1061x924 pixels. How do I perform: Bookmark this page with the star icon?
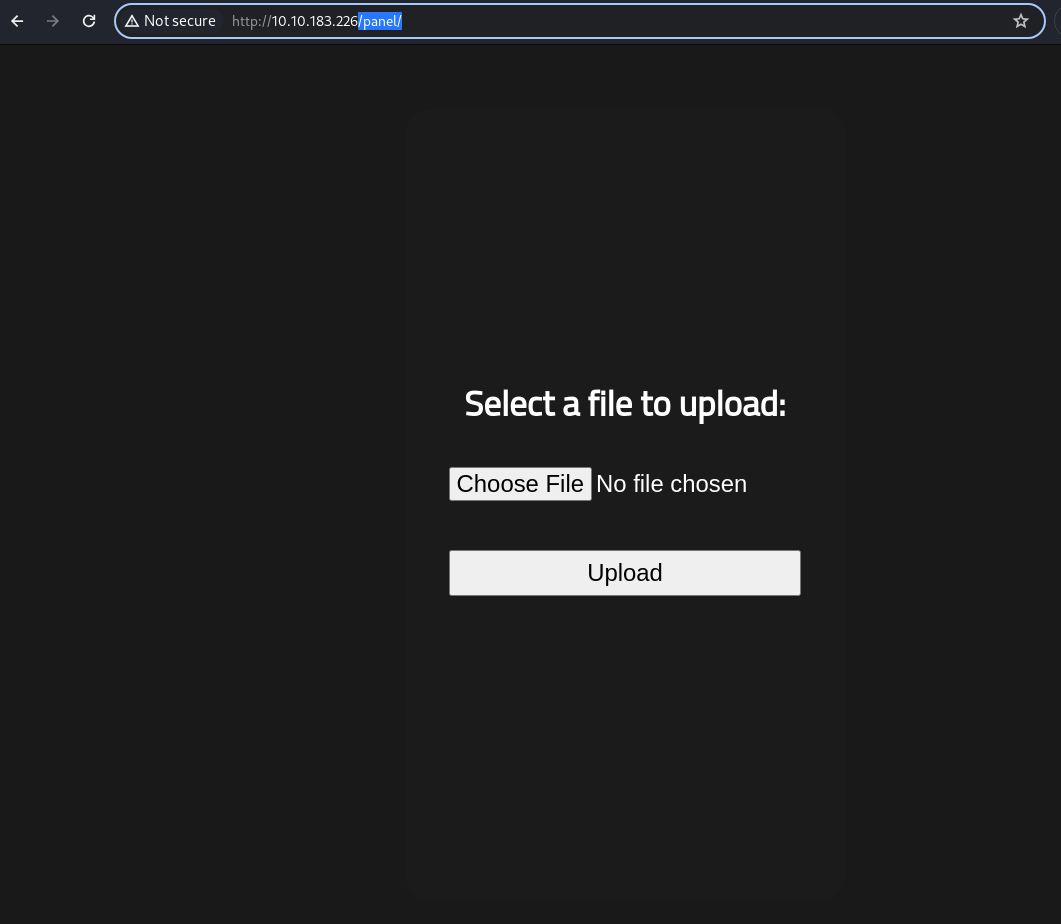1020,21
